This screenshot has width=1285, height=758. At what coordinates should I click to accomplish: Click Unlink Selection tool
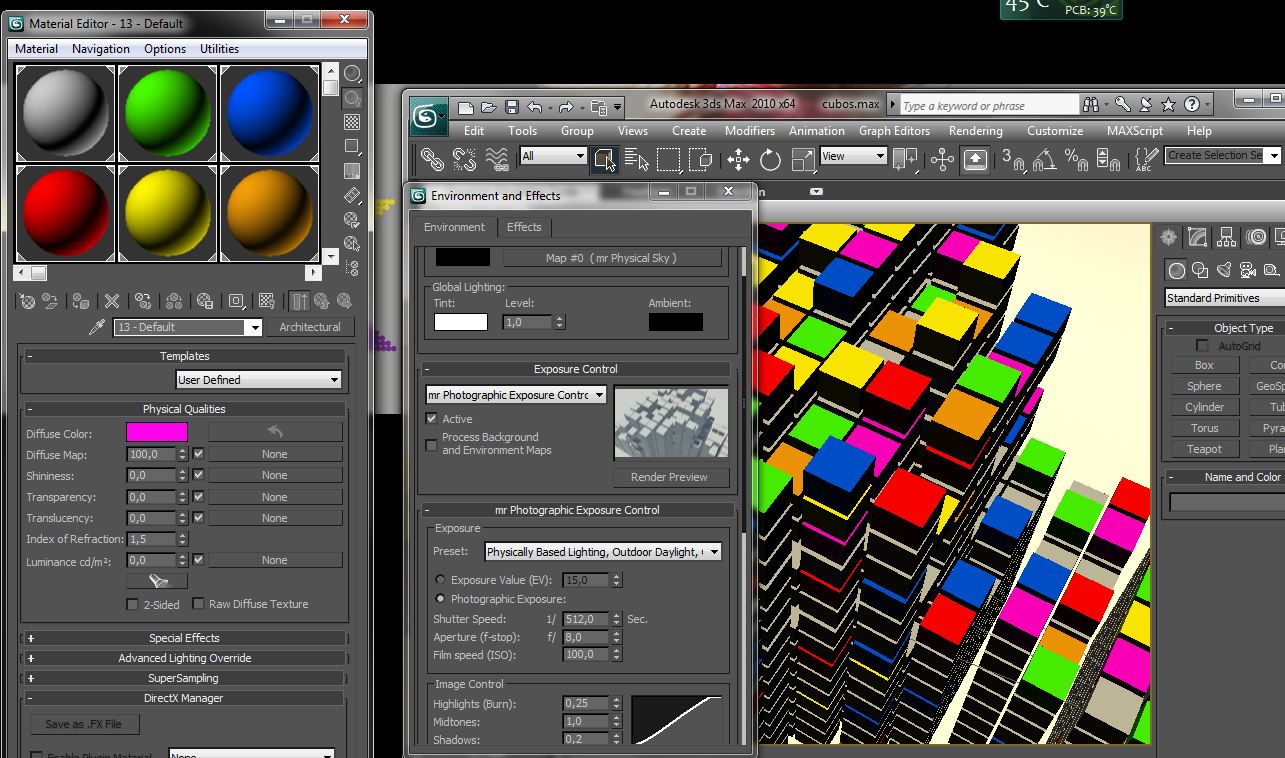click(x=464, y=158)
